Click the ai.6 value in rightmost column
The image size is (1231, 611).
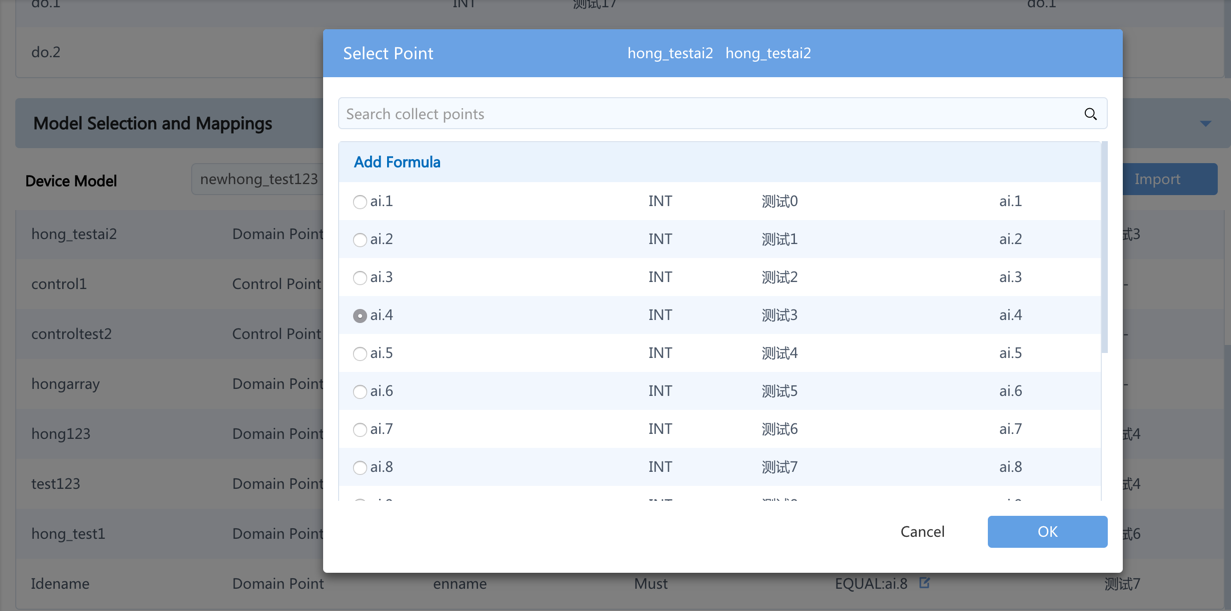click(x=1011, y=391)
